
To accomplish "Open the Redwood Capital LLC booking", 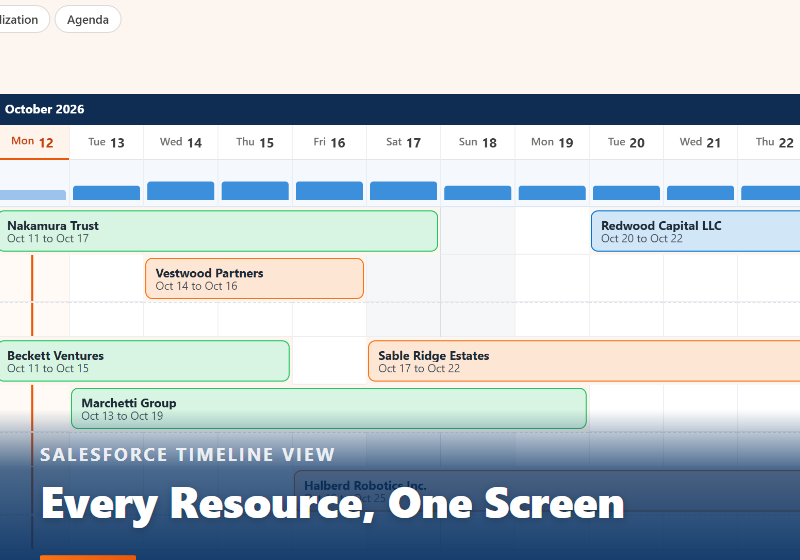I will click(x=695, y=231).
